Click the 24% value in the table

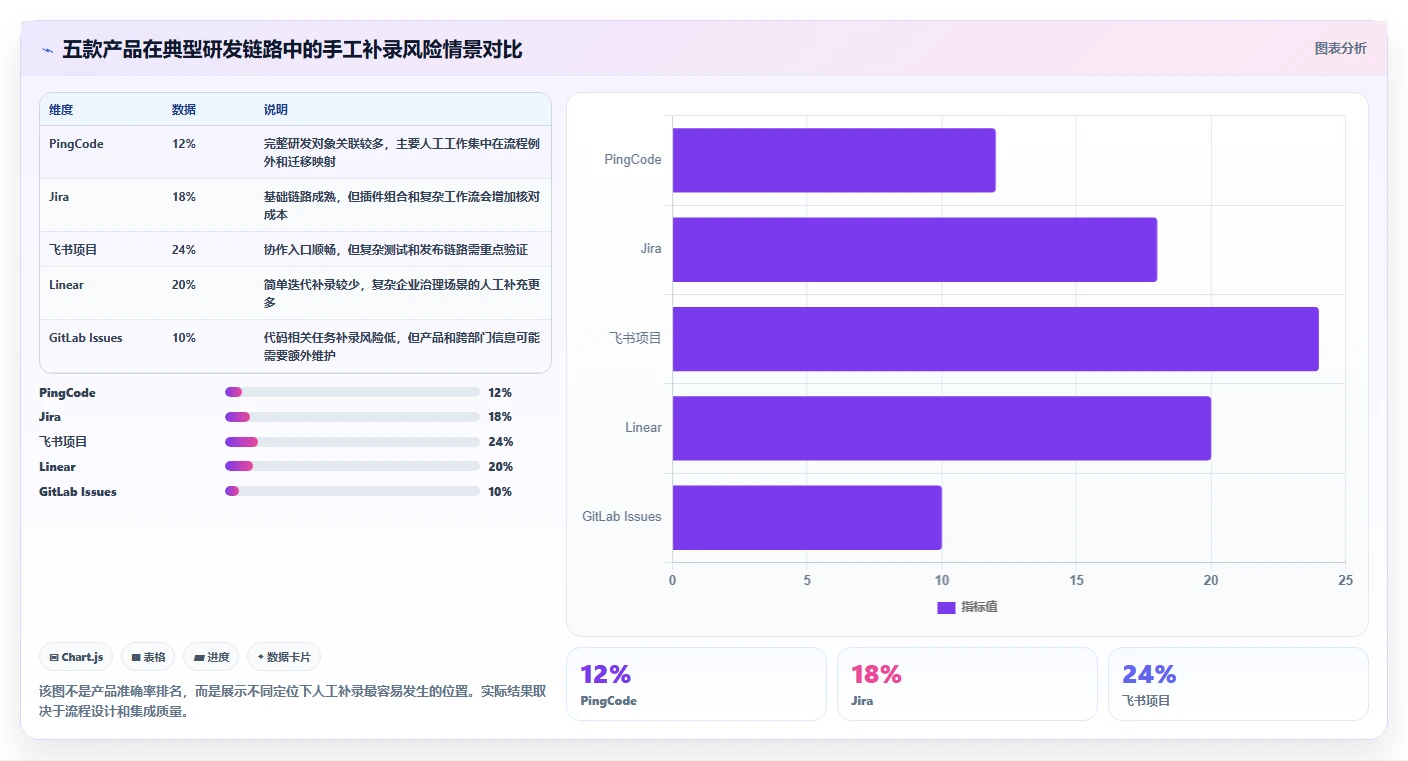(x=184, y=250)
